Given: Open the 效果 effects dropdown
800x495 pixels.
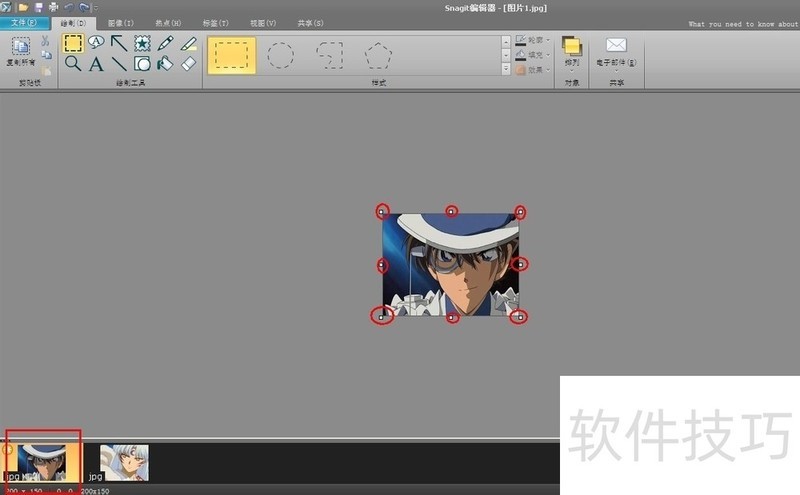Looking at the screenshot, I should (x=533, y=70).
